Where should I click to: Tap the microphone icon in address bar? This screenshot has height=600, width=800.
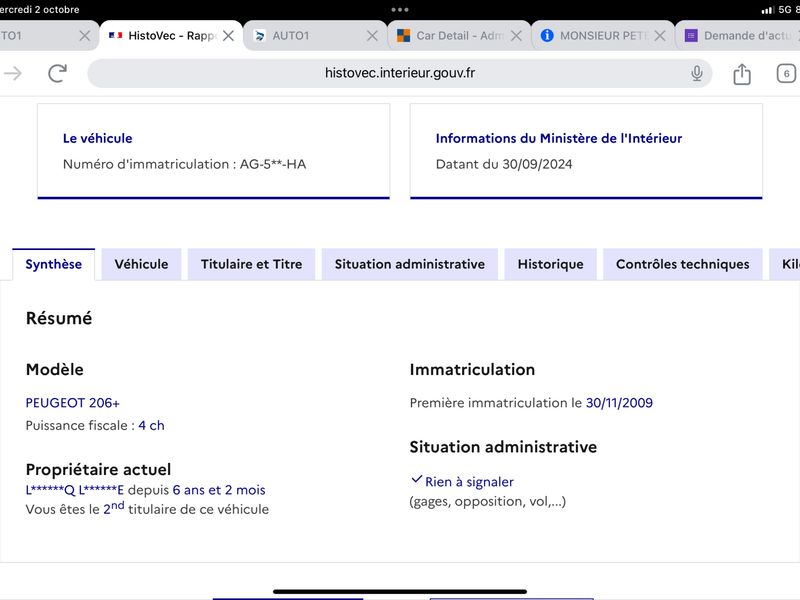696,73
